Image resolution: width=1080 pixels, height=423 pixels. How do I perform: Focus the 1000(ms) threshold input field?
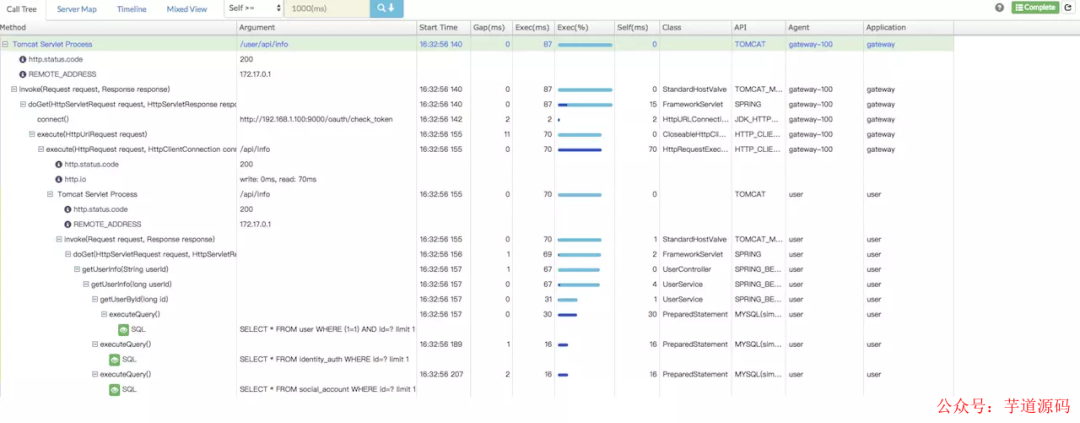[x=326, y=8]
